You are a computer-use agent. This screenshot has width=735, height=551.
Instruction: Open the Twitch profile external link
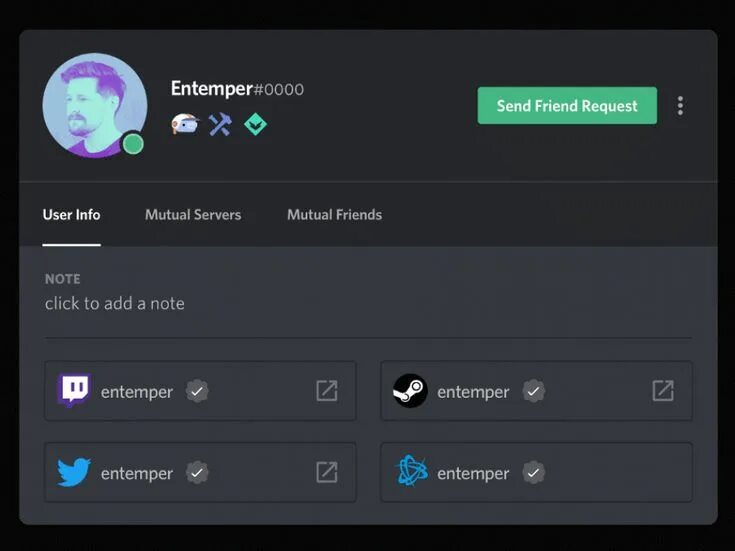click(327, 391)
